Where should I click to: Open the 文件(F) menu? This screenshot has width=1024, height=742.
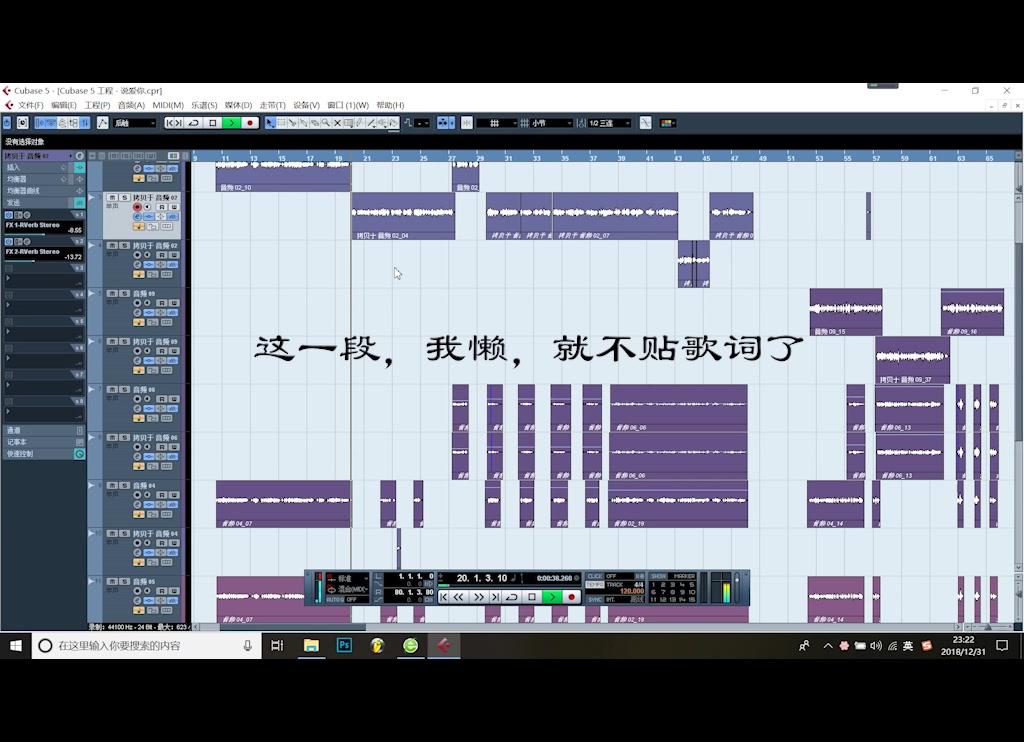(x=29, y=105)
